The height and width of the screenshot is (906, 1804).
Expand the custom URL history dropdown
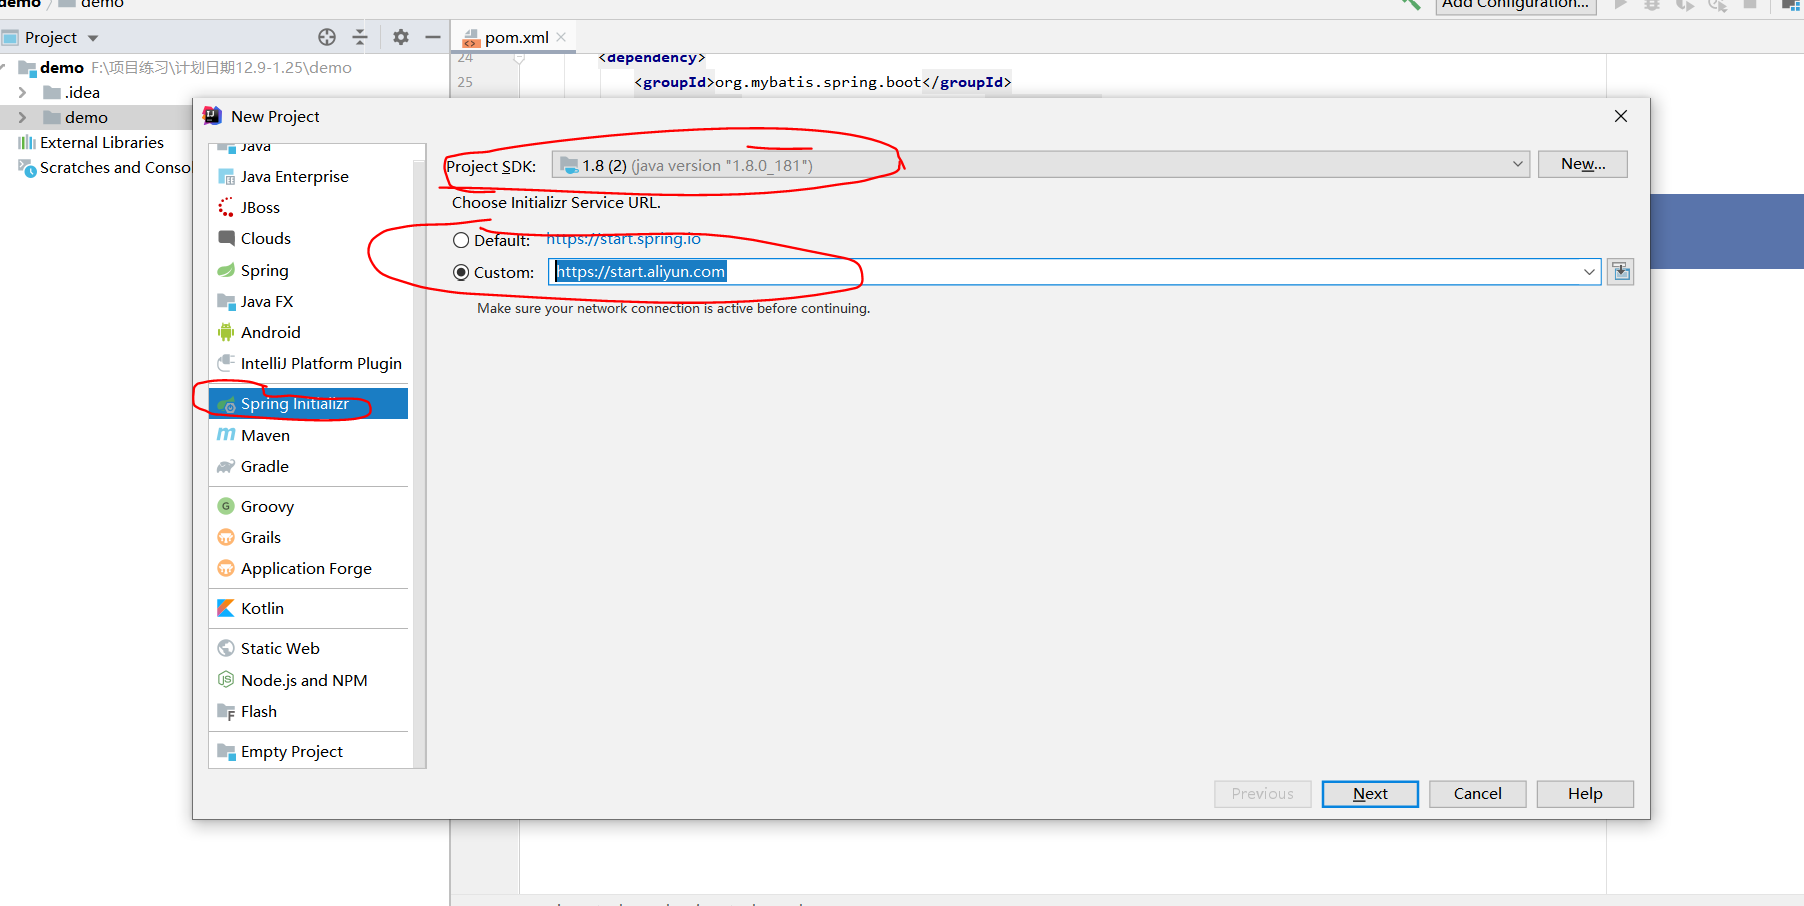[x=1589, y=272]
